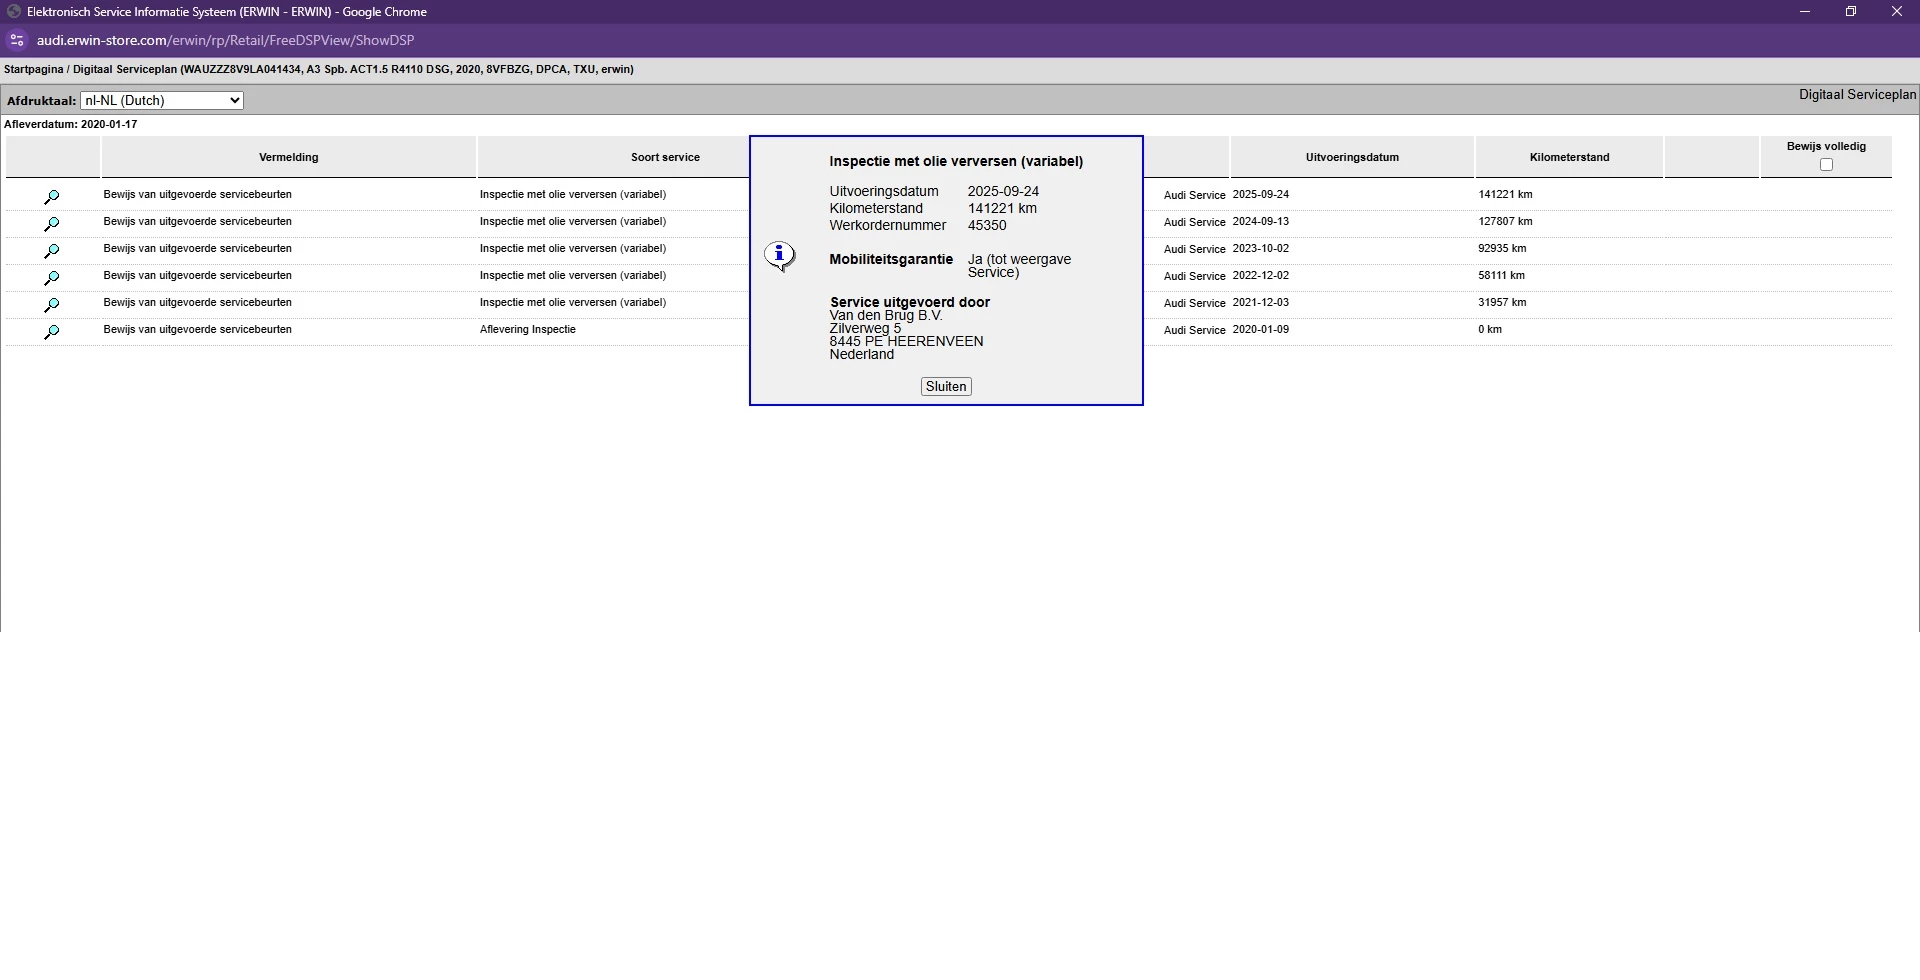This screenshot has width=1920, height=980.
Task: Click the info bubble icon in the popup
Action: (x=779, y=256)
